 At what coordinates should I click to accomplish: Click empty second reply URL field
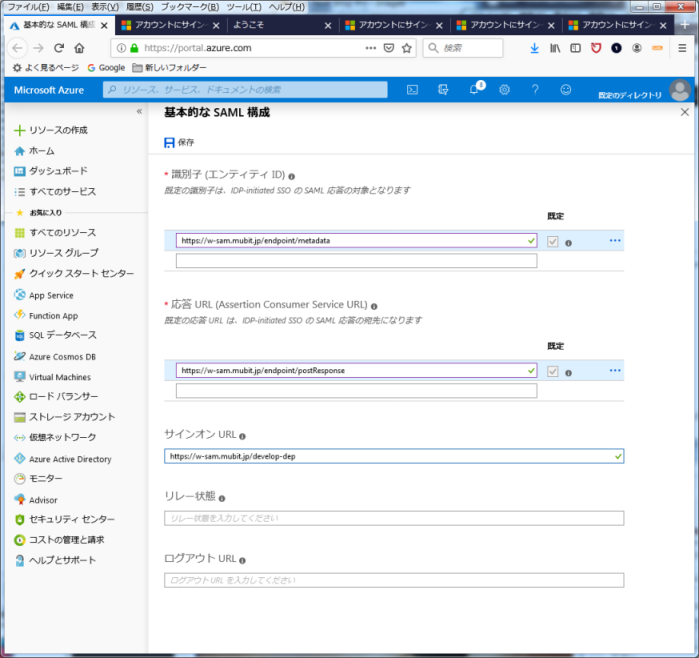point(356,391)
